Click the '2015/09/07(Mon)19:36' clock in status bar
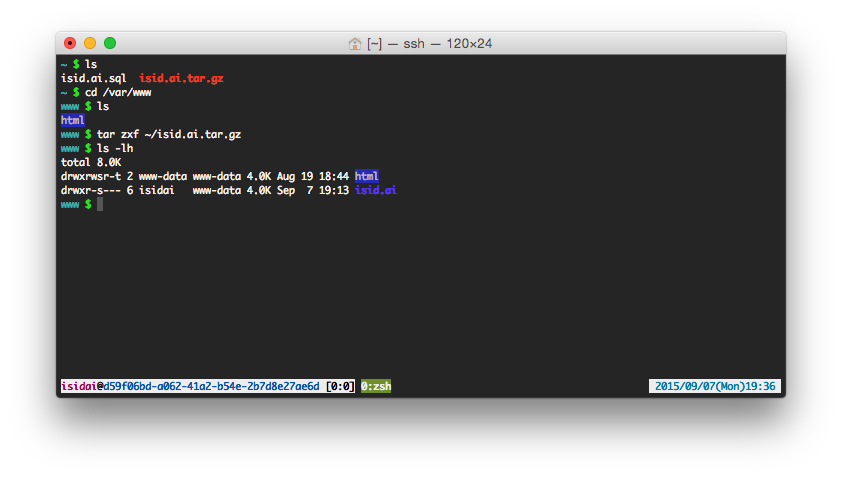This screenshot has width=842, height=478. coord(715,386)
